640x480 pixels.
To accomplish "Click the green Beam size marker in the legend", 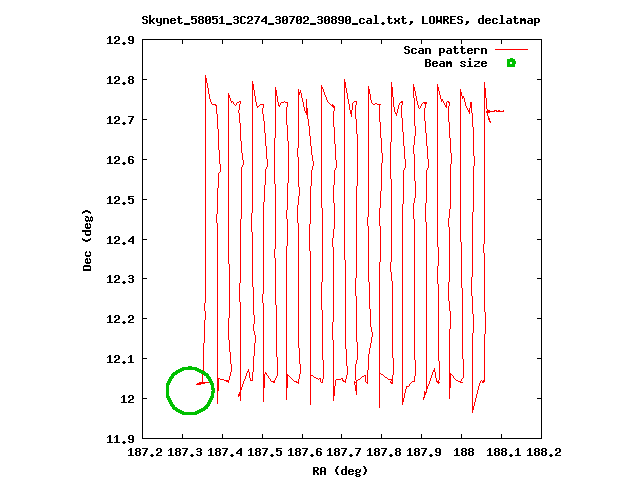I will pos(511,63).
